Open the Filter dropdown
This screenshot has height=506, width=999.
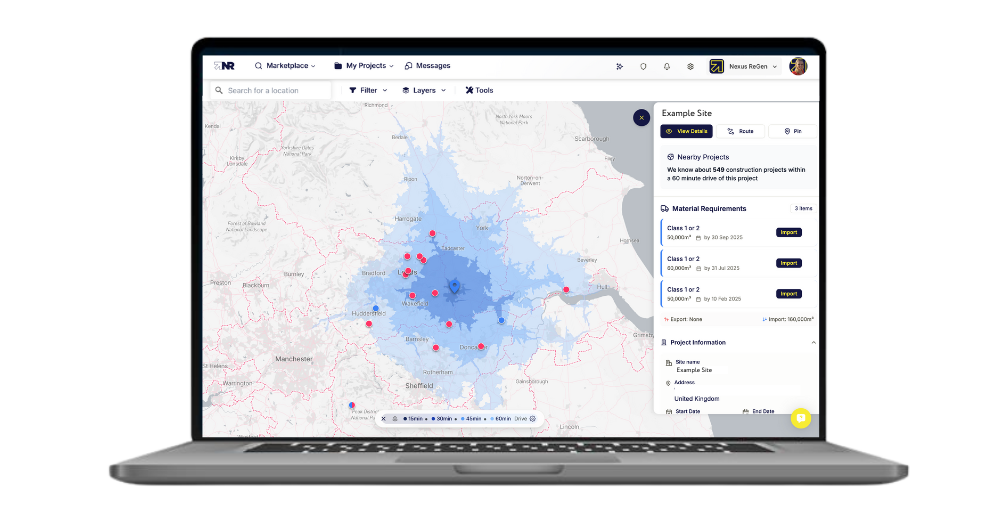368,90
